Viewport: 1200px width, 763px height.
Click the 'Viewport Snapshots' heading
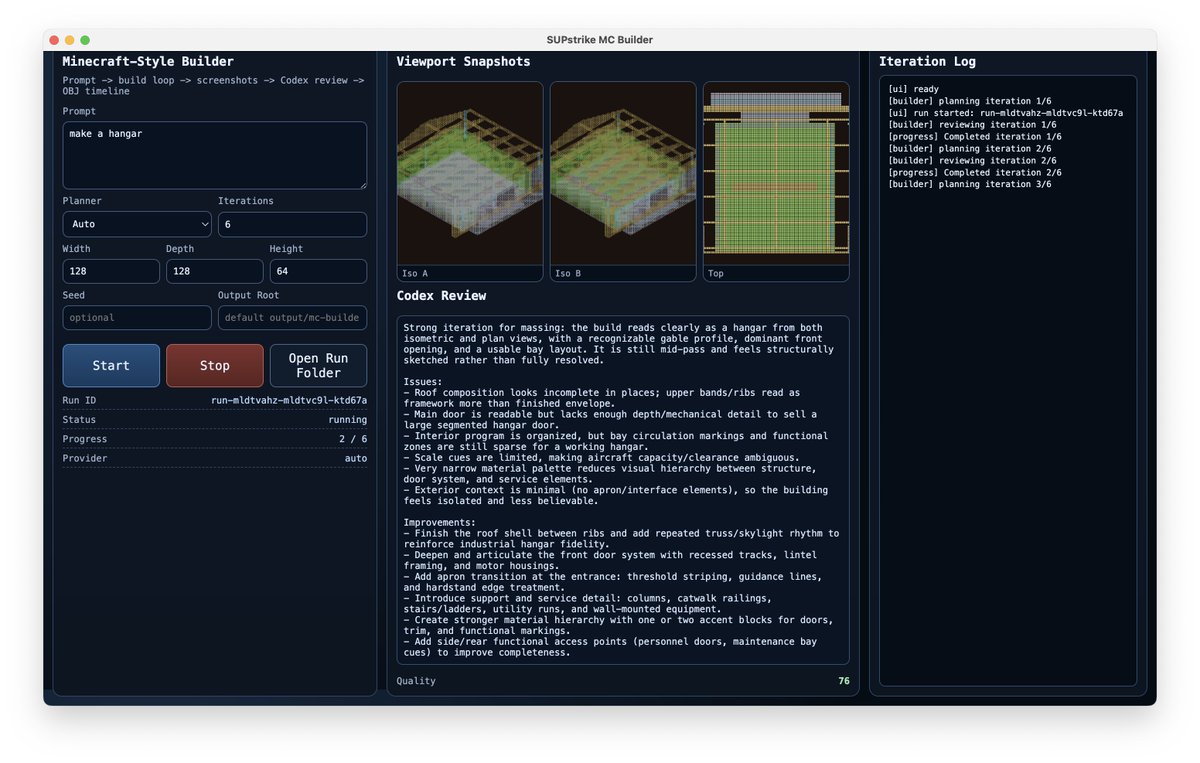point(463,61)
